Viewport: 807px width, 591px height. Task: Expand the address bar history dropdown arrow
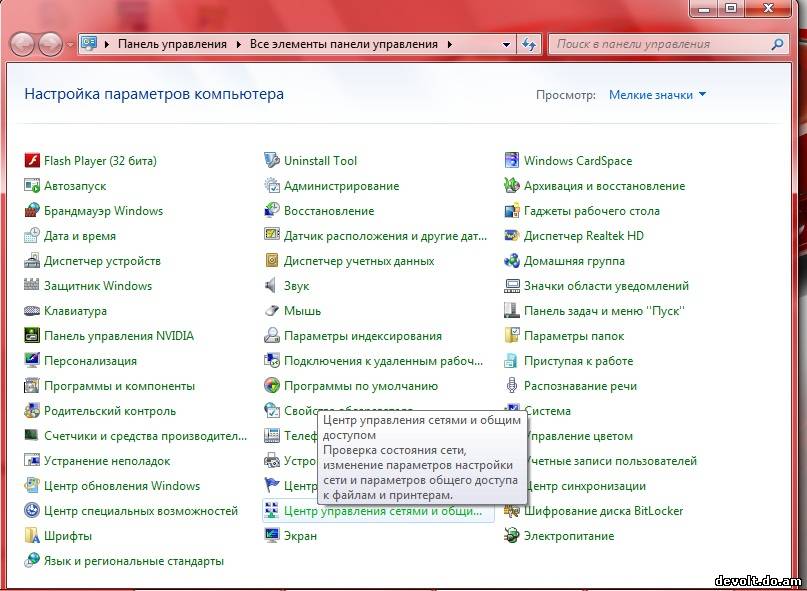click(506, 45)
